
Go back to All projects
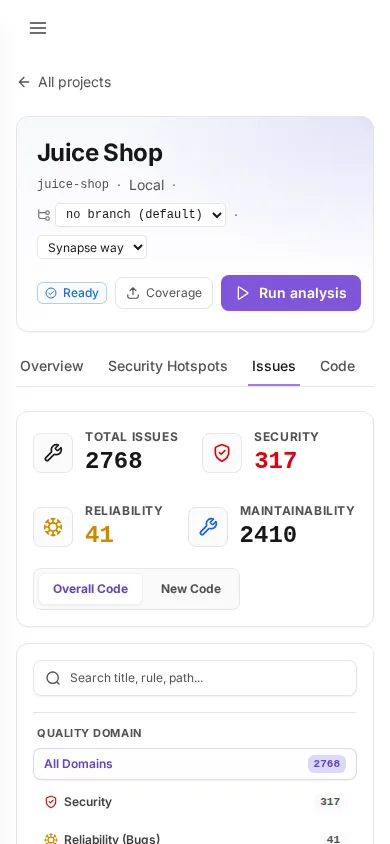65,82
